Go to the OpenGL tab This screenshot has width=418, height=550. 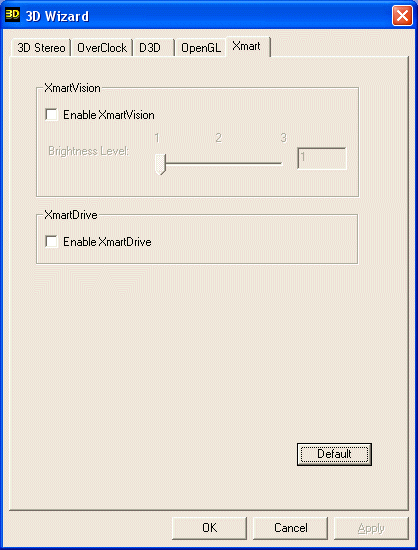(201, 48)
